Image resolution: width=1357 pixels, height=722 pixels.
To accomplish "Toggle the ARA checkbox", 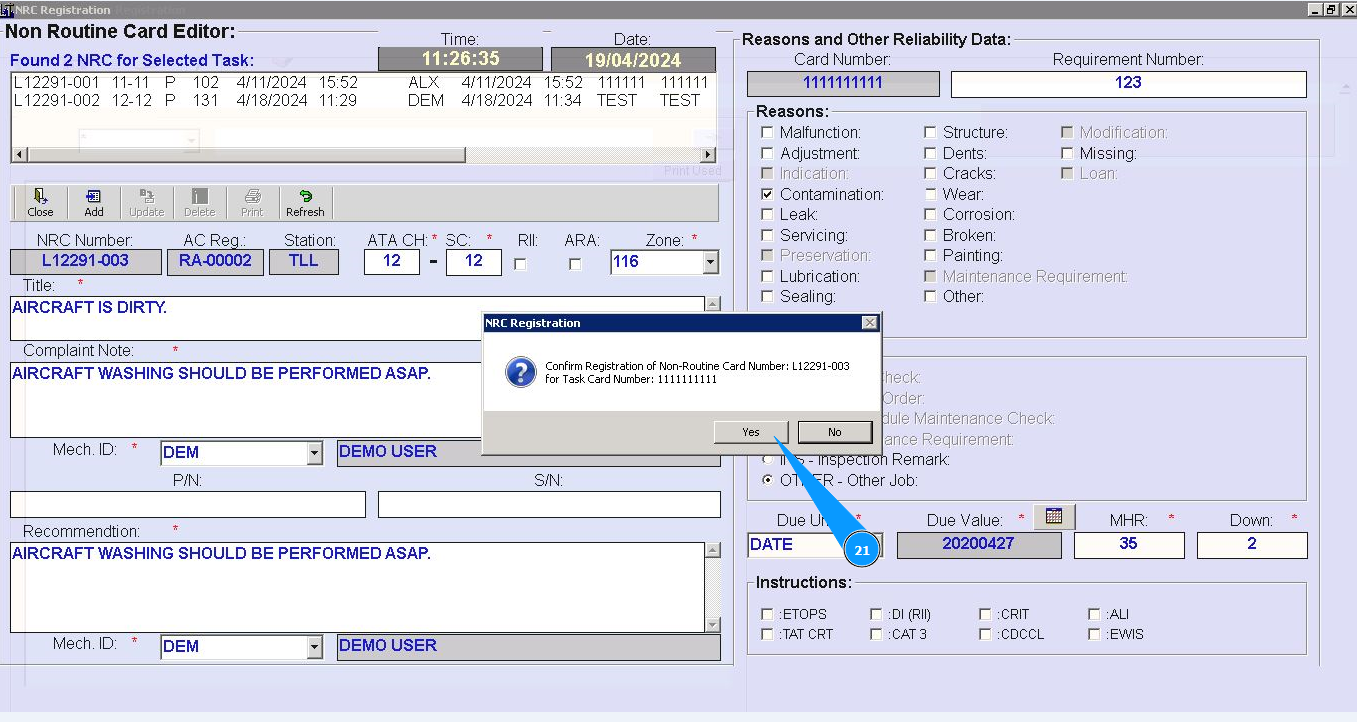I will [575, 264].
